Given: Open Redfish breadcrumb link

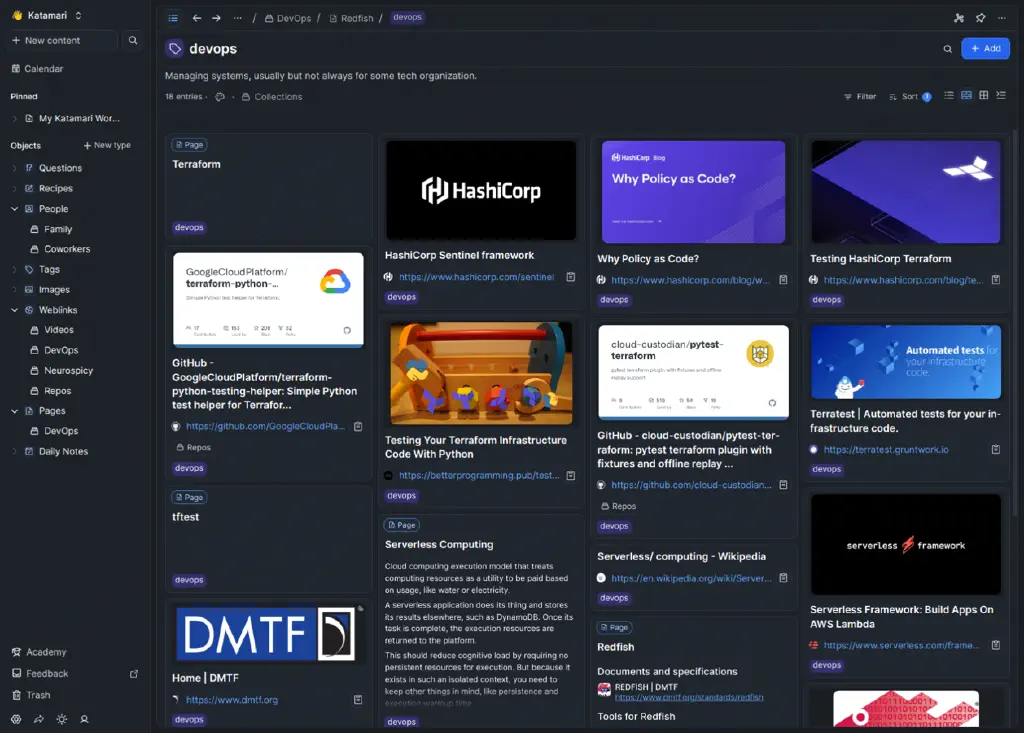Looking at the screenshot, I should coord(351,18).
